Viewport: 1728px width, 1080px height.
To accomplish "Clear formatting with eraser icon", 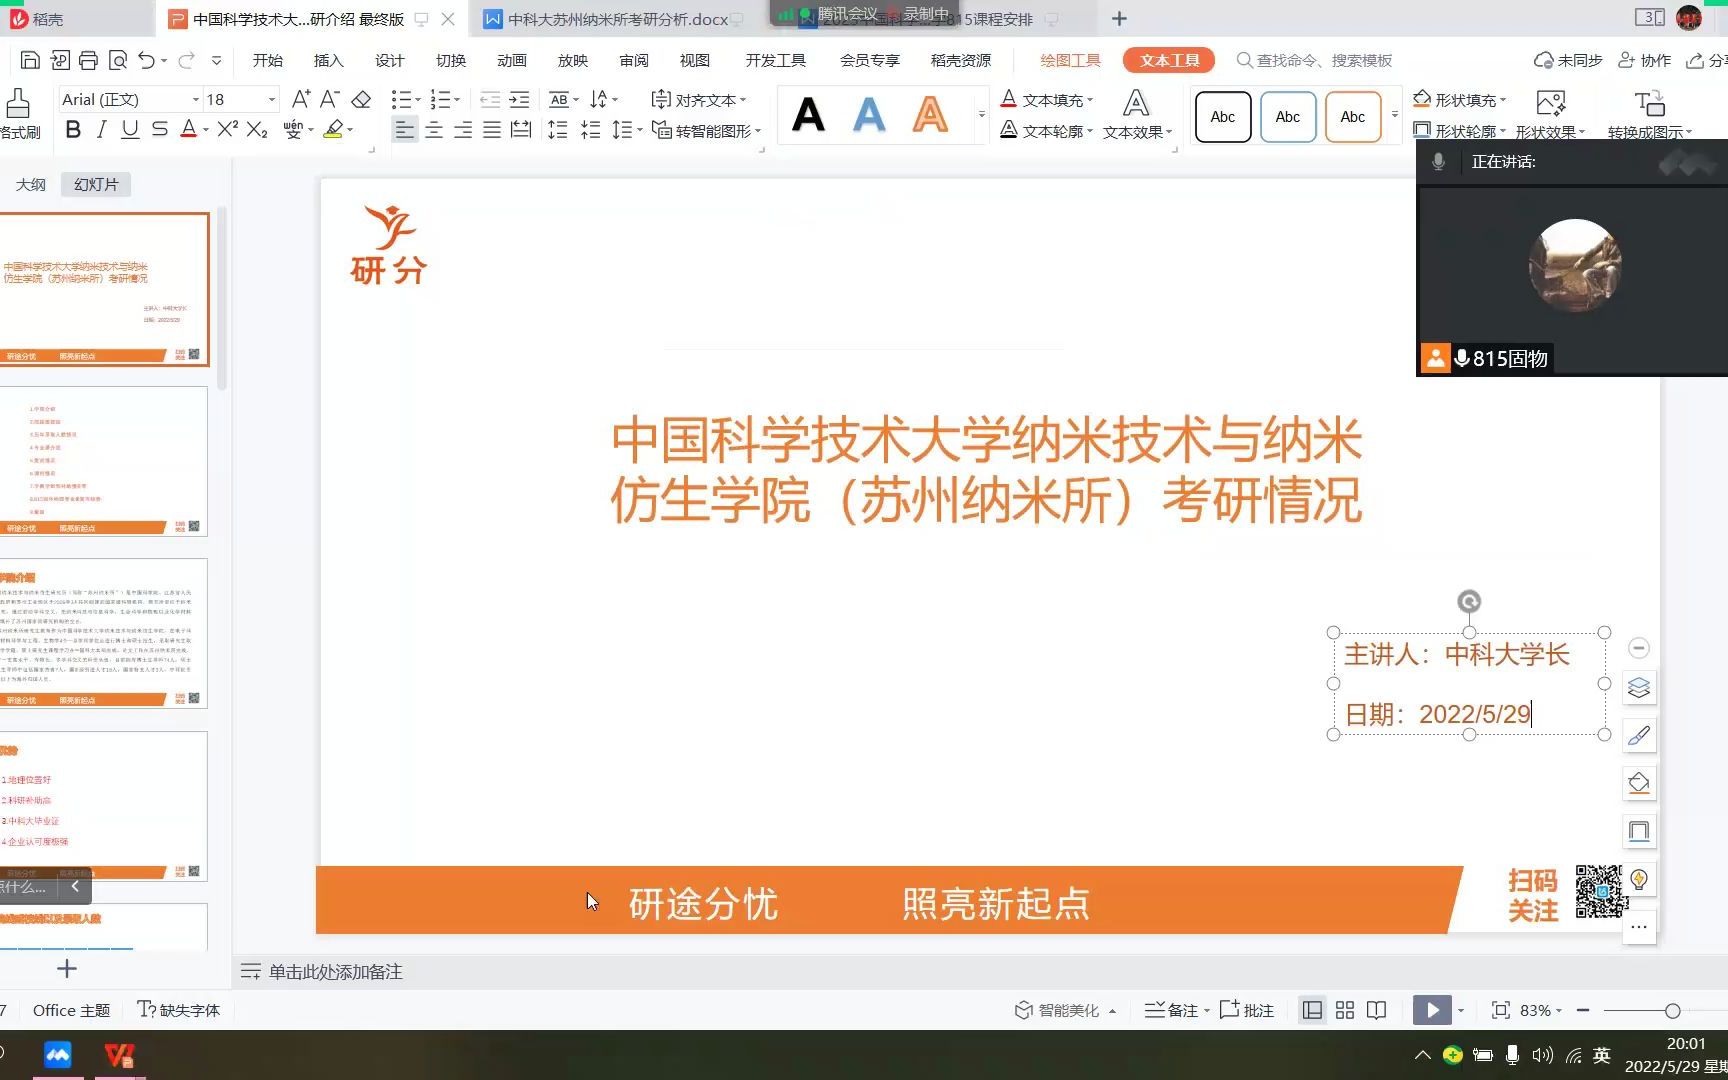I will (x=362, y=99).
